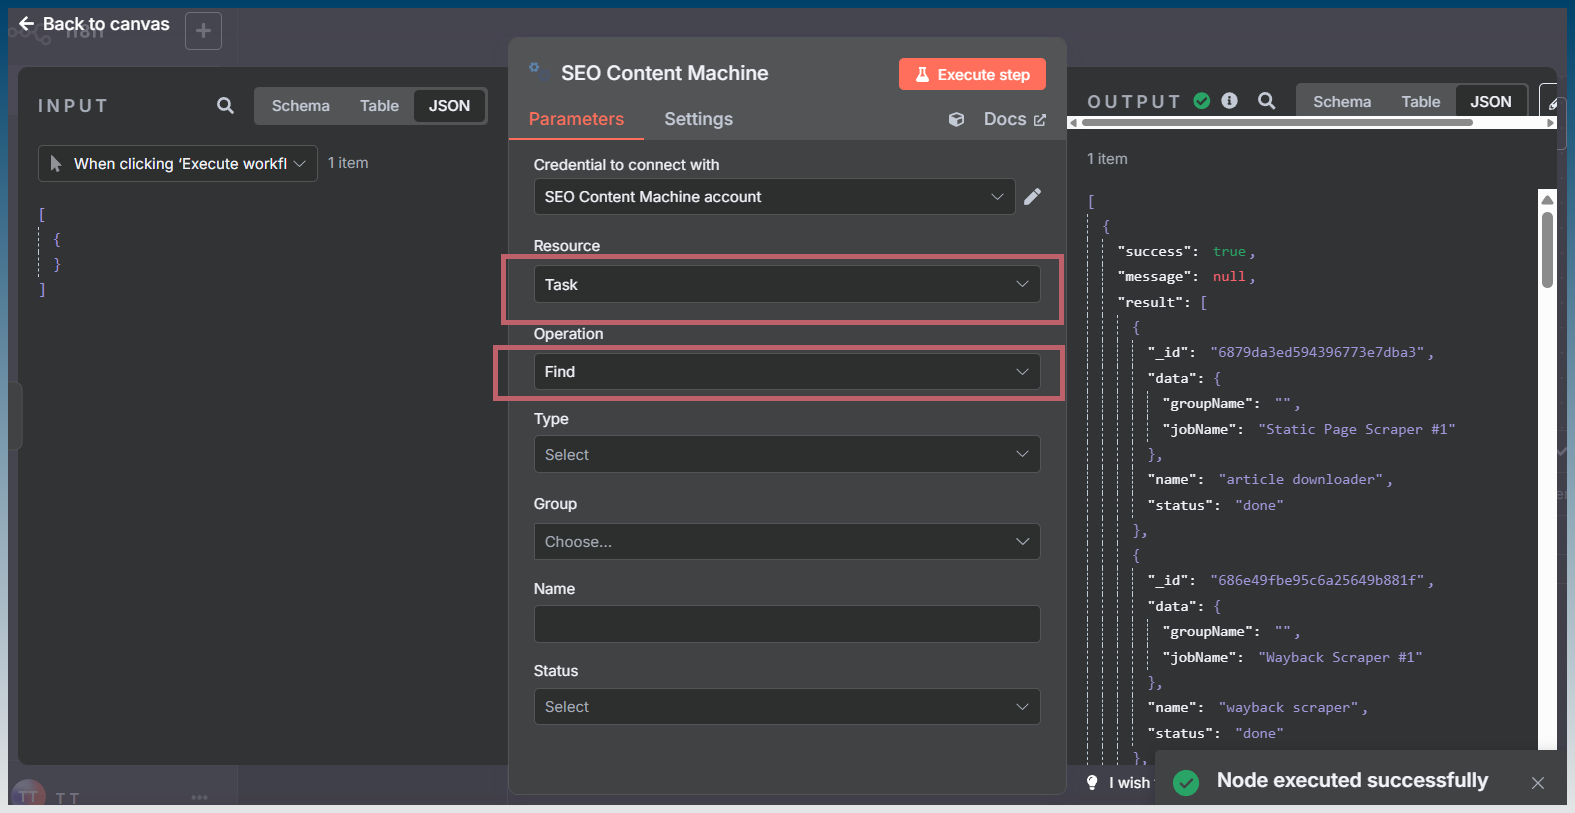Click the _id value 6879da3ed594396773e7dba3
1575x813 pixels.
point(1317,352)
